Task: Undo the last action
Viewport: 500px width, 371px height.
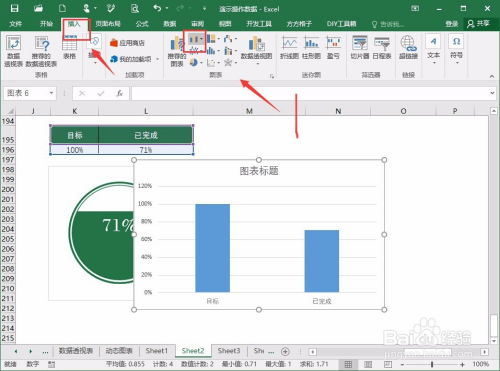Action: (157, 8)
